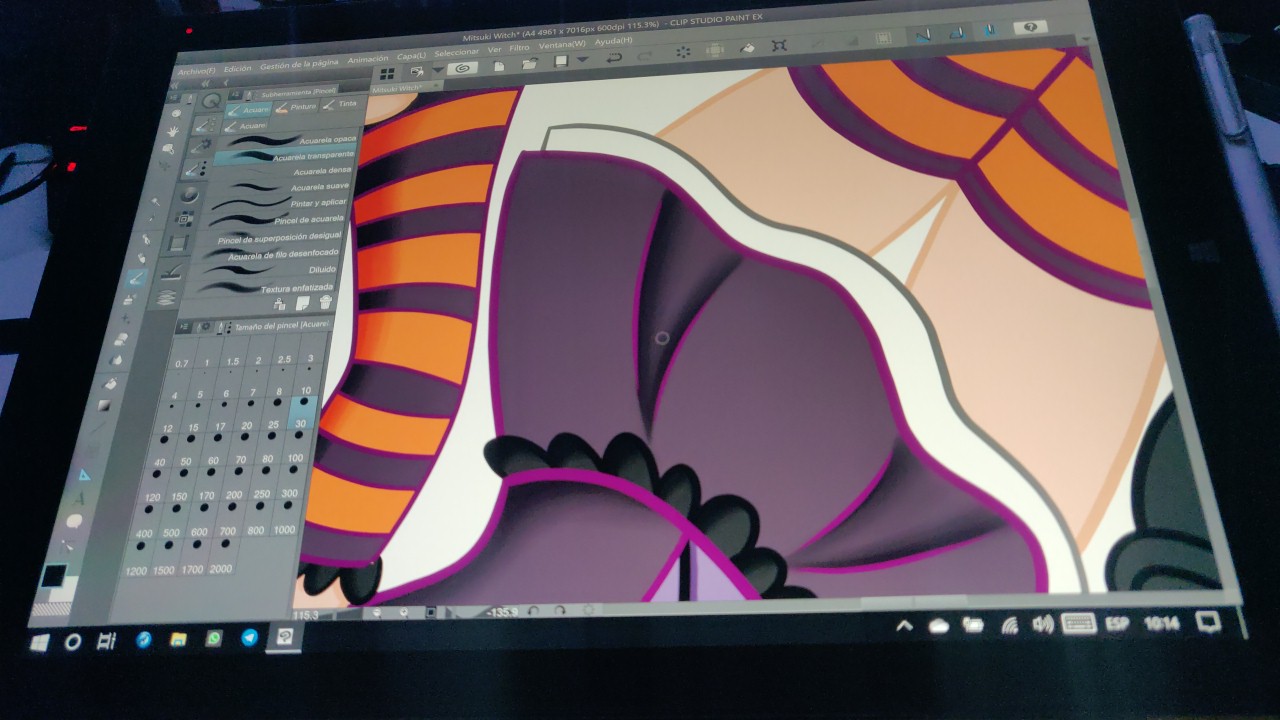
Task: Open the Ventana(W) menu
Action: (x=562, y=44)
